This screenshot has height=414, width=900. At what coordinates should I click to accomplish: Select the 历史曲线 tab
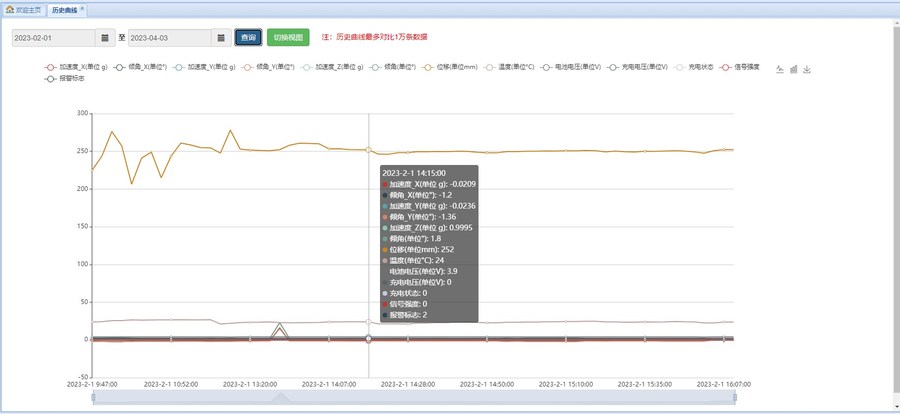[x=64, y=9]
